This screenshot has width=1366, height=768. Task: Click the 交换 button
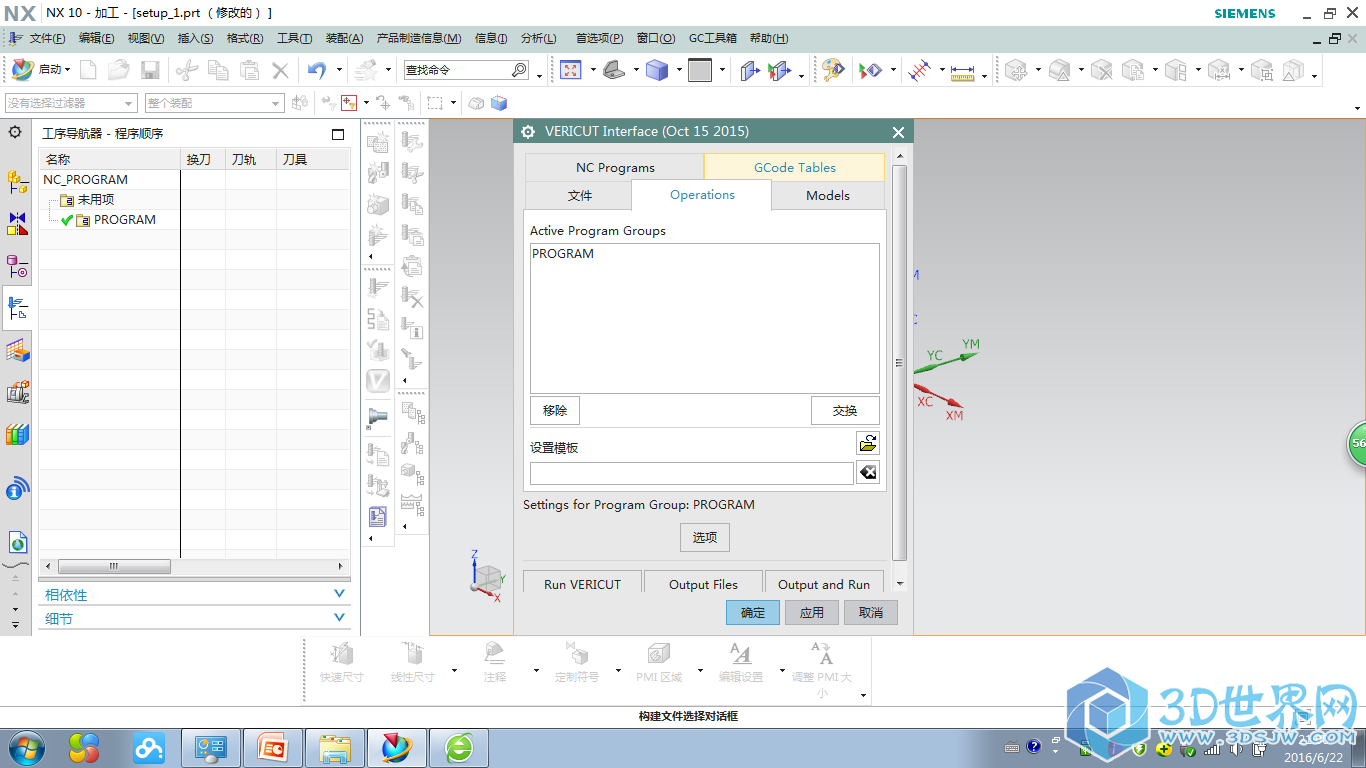coord(845,410)
